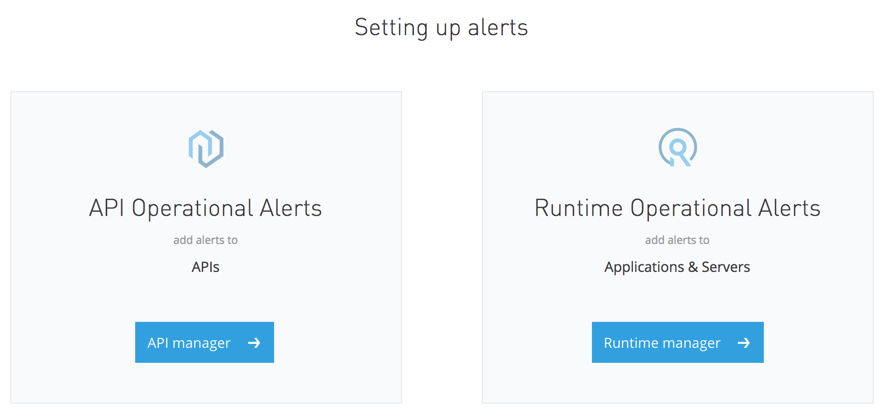Select the API Operational Alerts heading
Image resolution: width=884 pixels, height=416 pixels.
pos(206,208)
